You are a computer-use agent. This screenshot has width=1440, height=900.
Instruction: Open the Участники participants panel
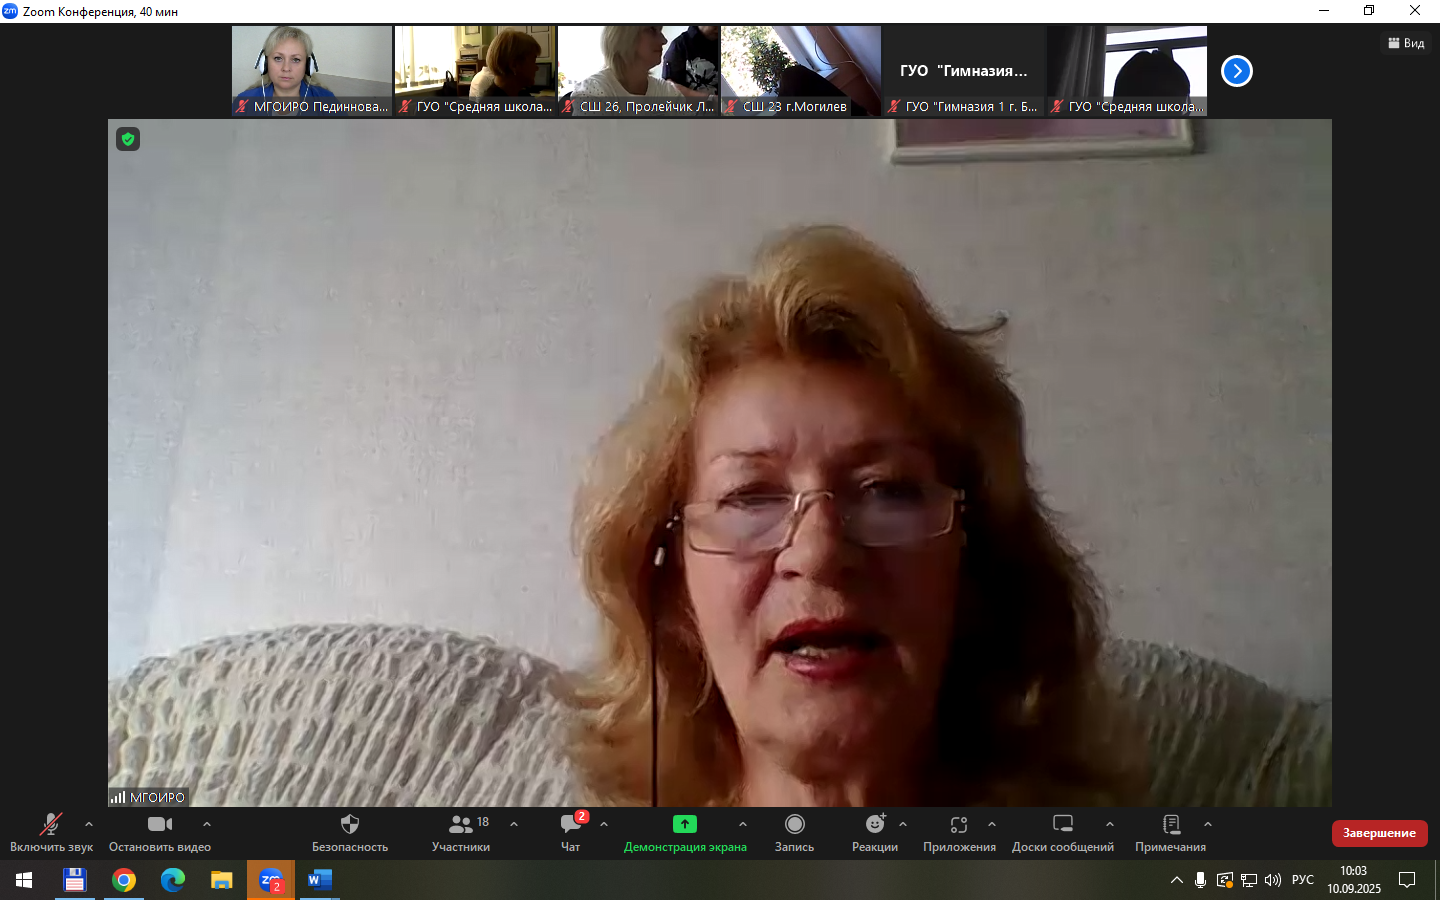[461, 832]
